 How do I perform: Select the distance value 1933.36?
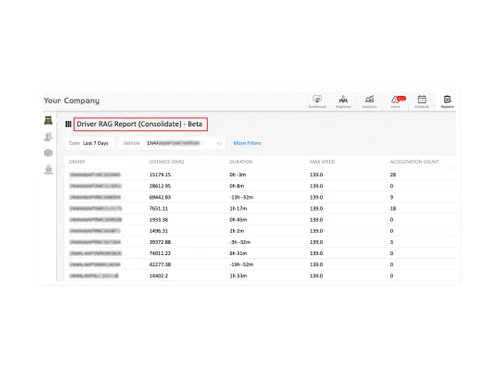(159, 220)
